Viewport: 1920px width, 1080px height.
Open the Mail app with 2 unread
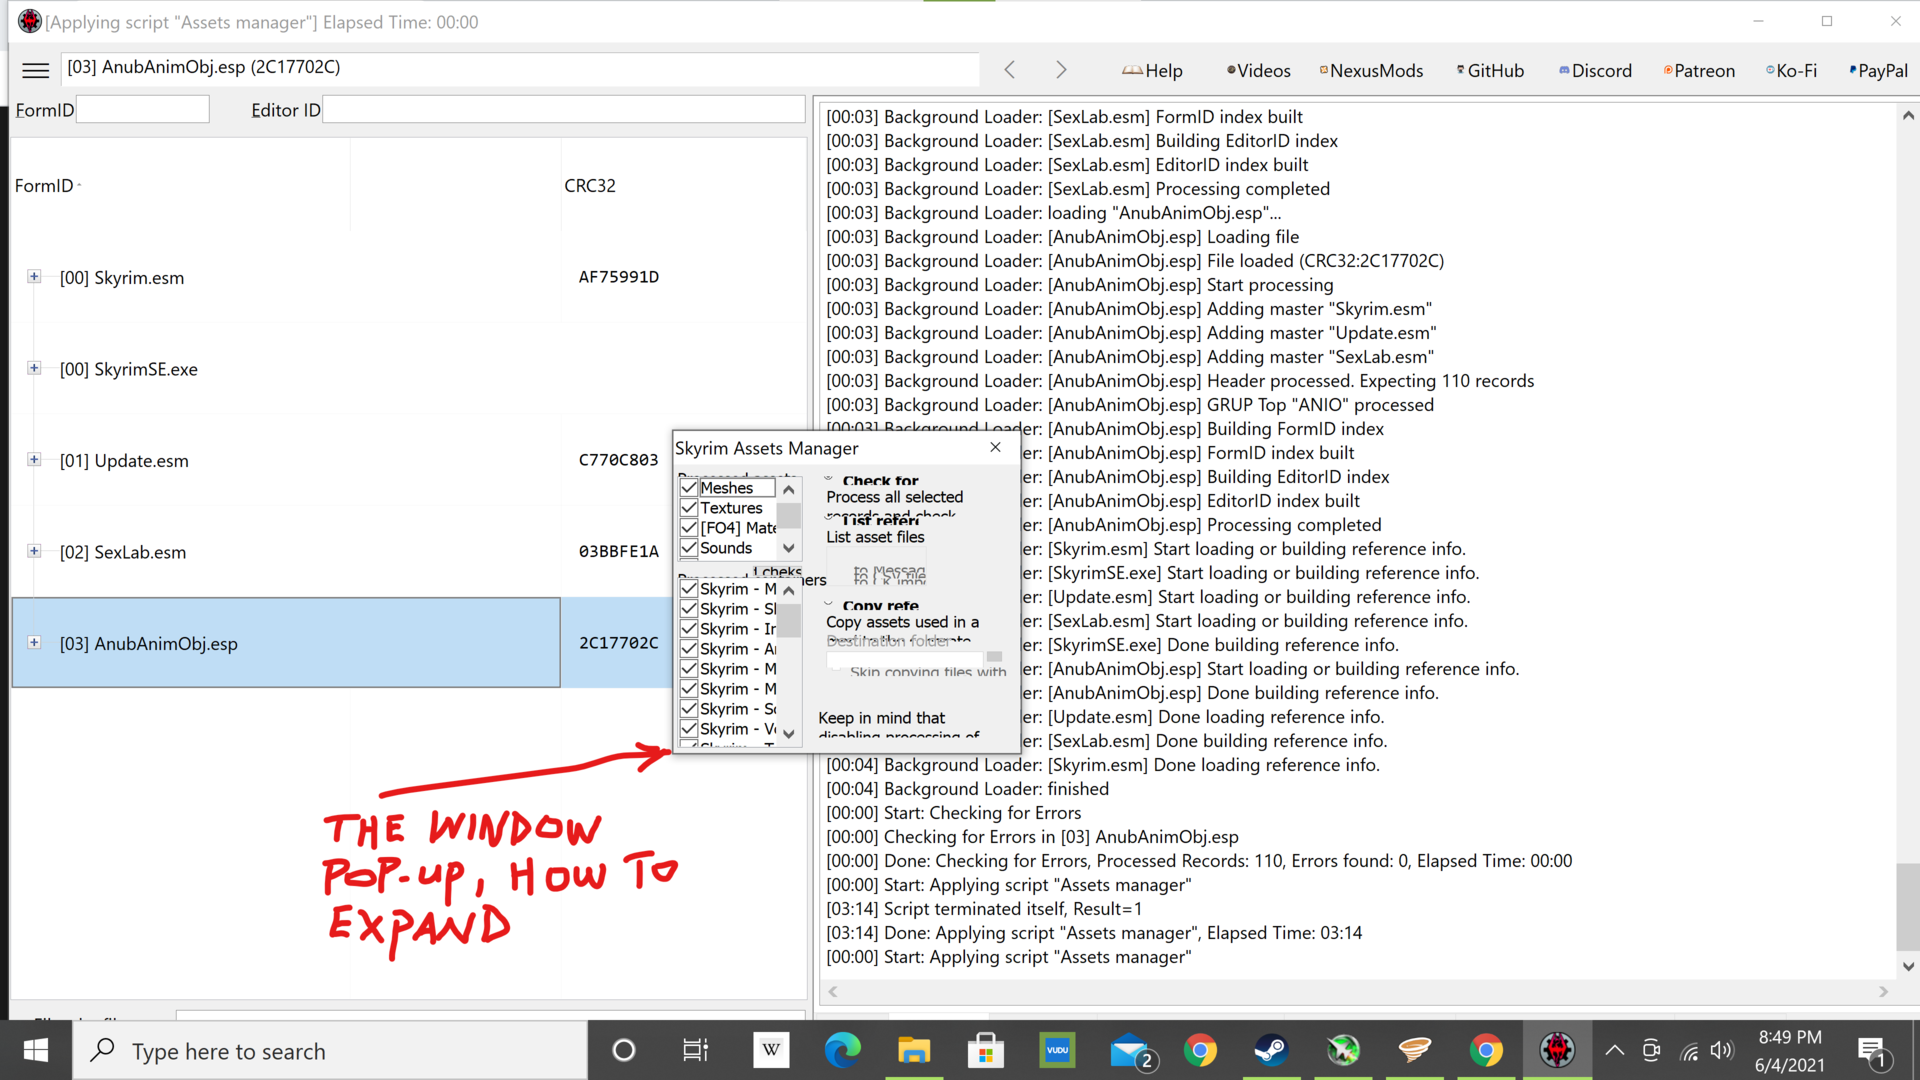coord(1133,1051)
